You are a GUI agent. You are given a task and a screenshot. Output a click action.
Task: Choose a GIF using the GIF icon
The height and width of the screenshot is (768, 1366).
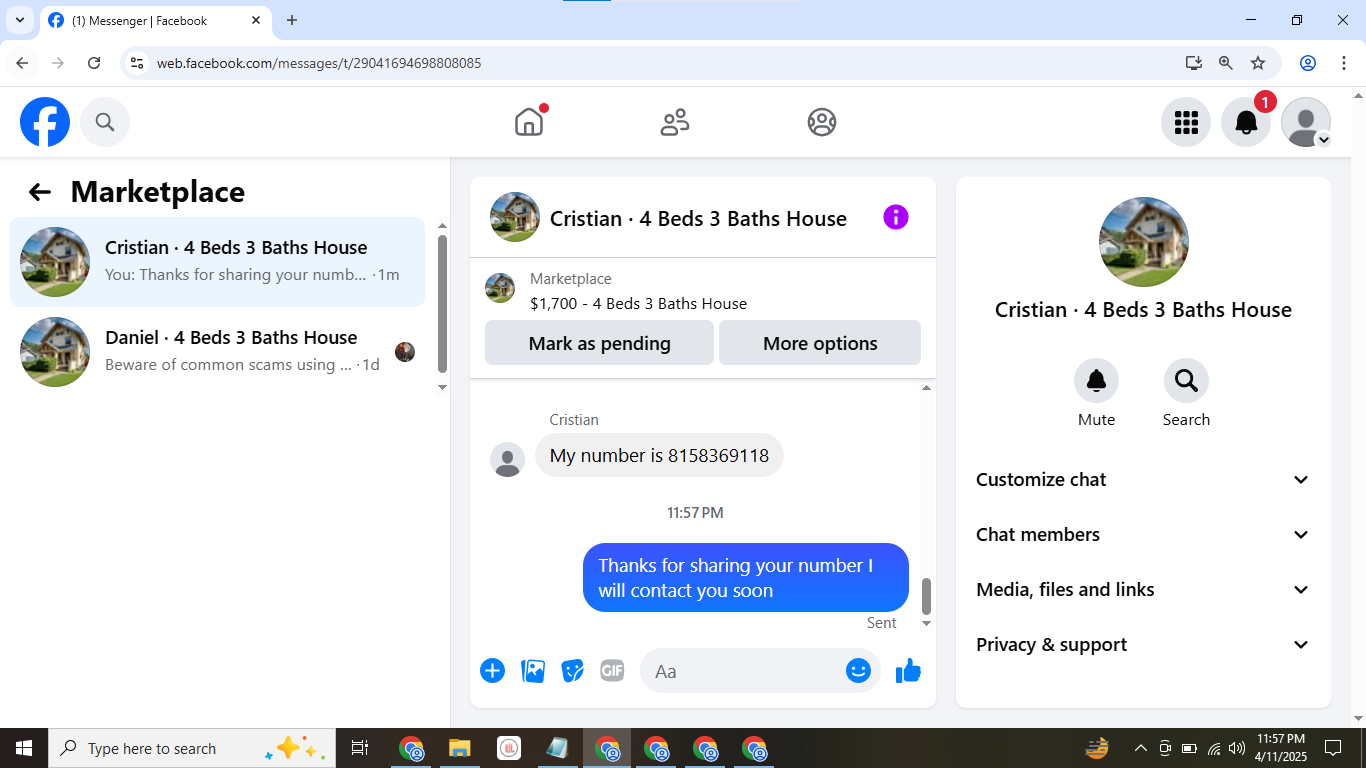[x=612, y=671]
